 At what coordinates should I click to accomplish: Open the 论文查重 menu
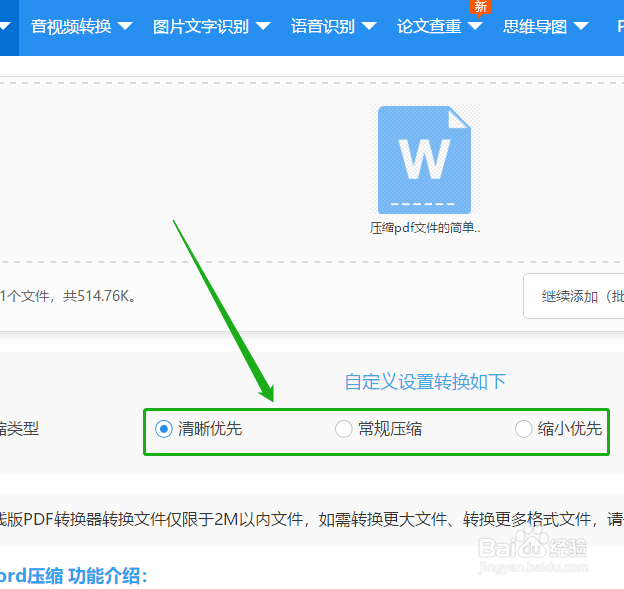(x=429, y=27)
